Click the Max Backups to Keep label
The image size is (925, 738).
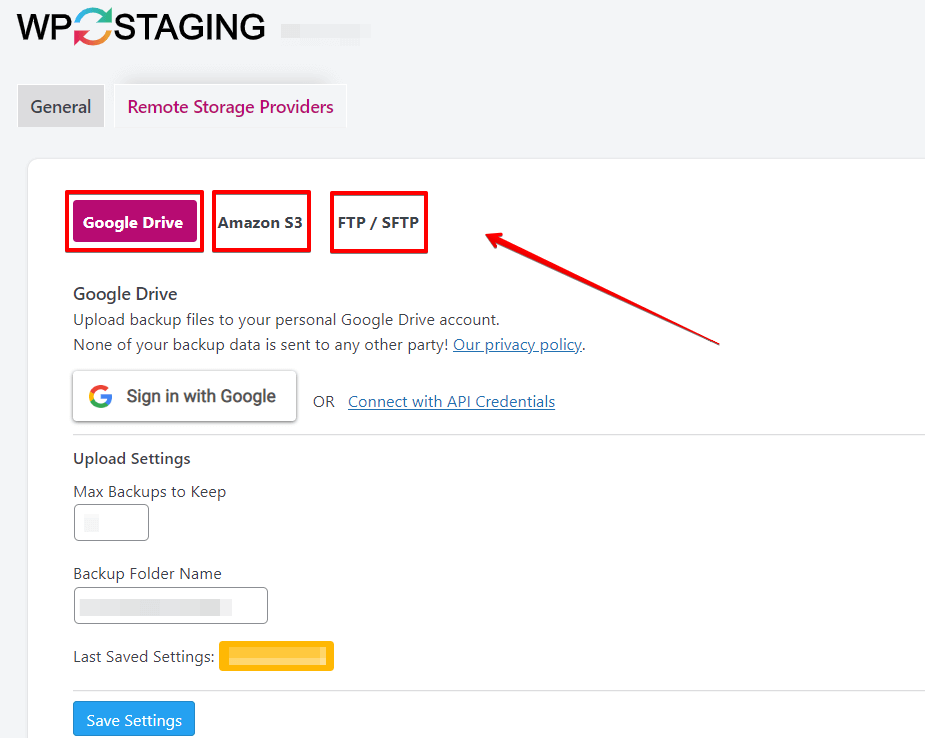[x=150, y=491]
